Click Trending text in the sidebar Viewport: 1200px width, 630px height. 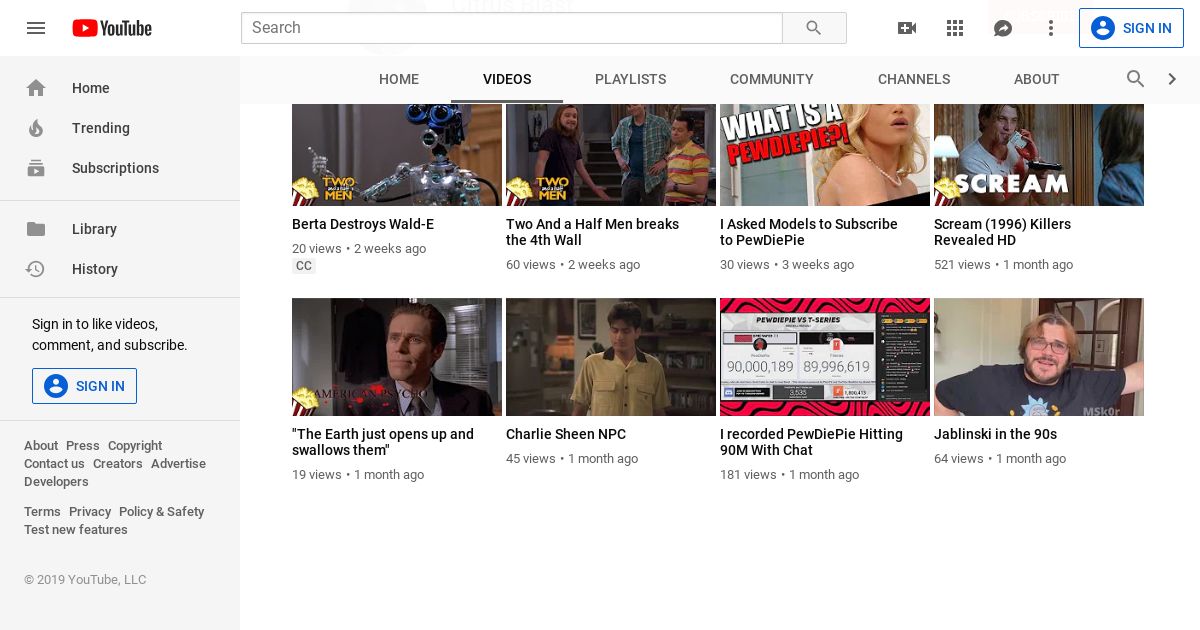click(x=101, y=128)
